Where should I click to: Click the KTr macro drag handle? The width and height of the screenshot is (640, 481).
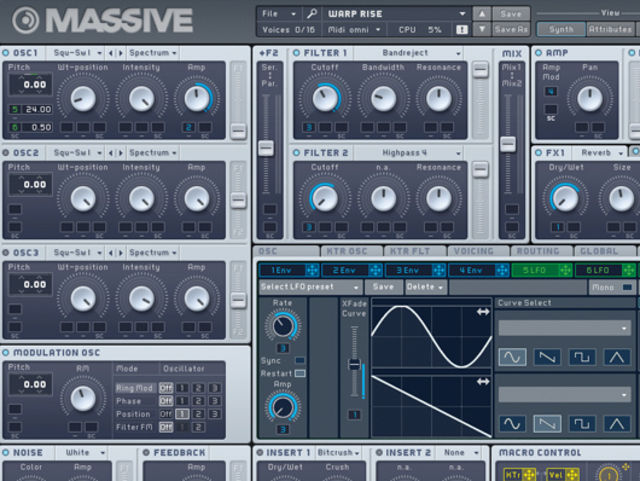point(529,475)
